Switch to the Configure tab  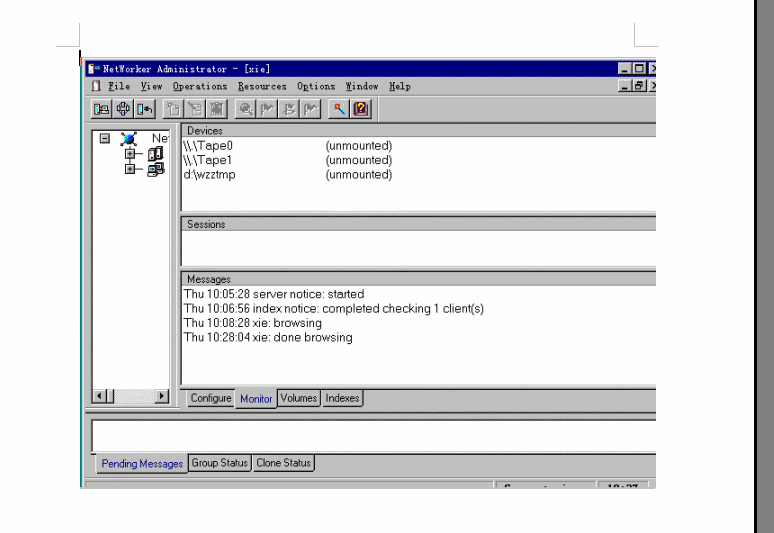coord(210,398)
